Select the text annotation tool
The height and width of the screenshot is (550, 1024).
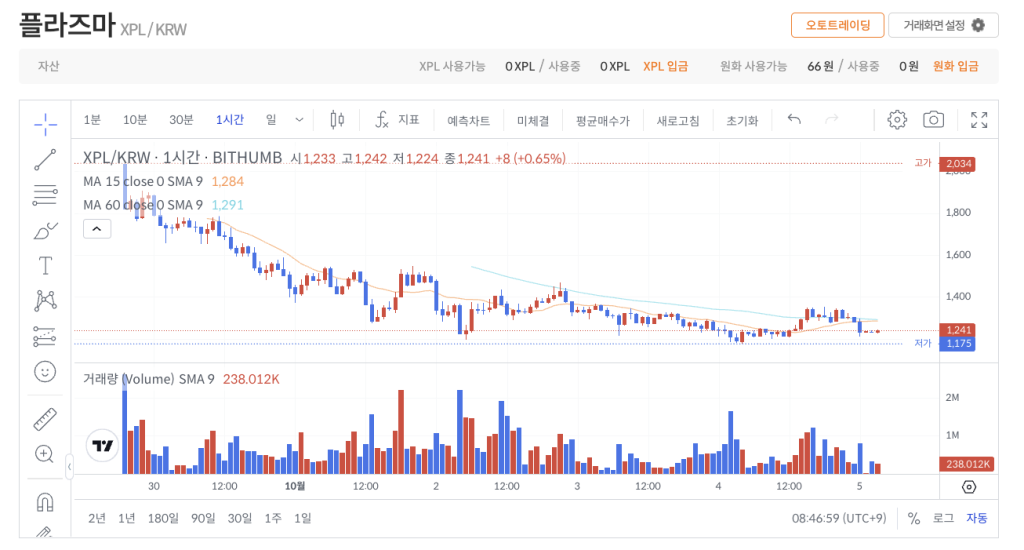(x=45, y=265)
